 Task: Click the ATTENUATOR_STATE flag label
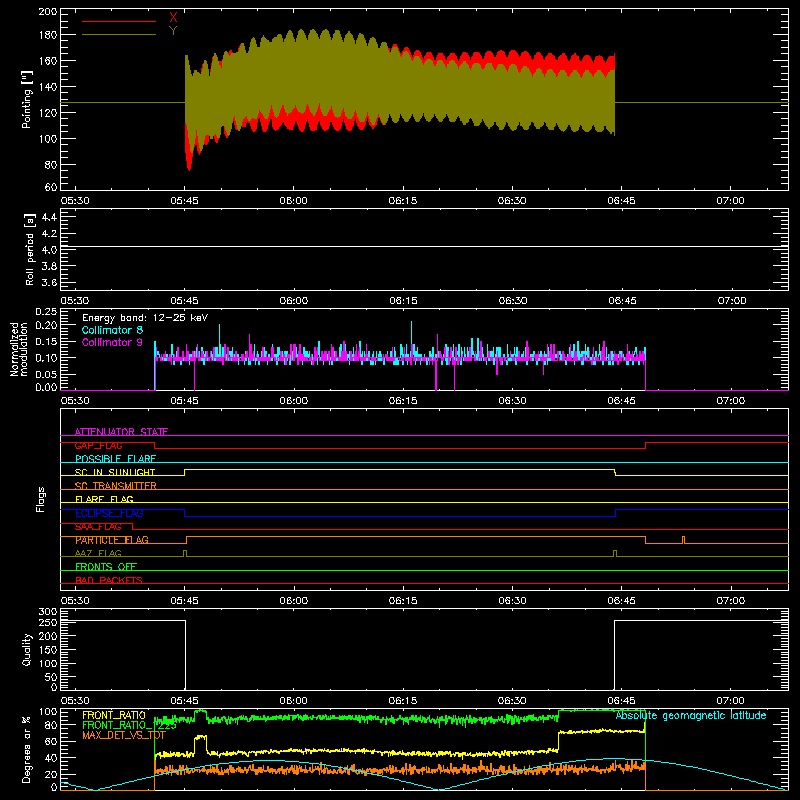[x=121, y=432]
